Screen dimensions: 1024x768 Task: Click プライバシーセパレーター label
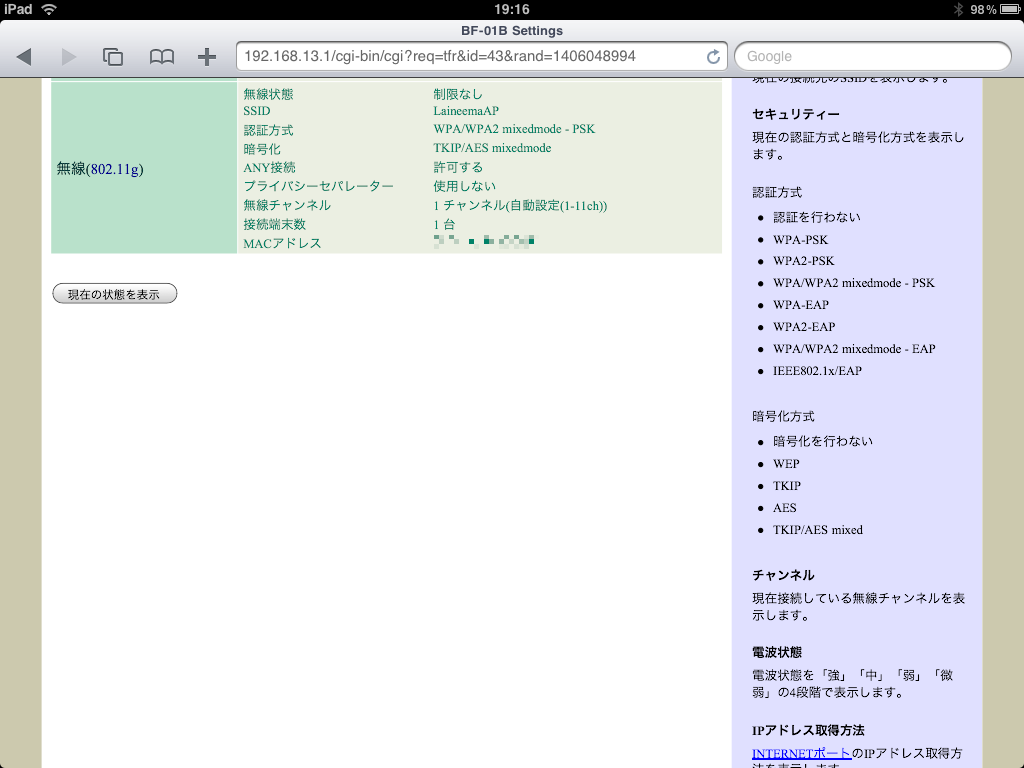point(318,186)
